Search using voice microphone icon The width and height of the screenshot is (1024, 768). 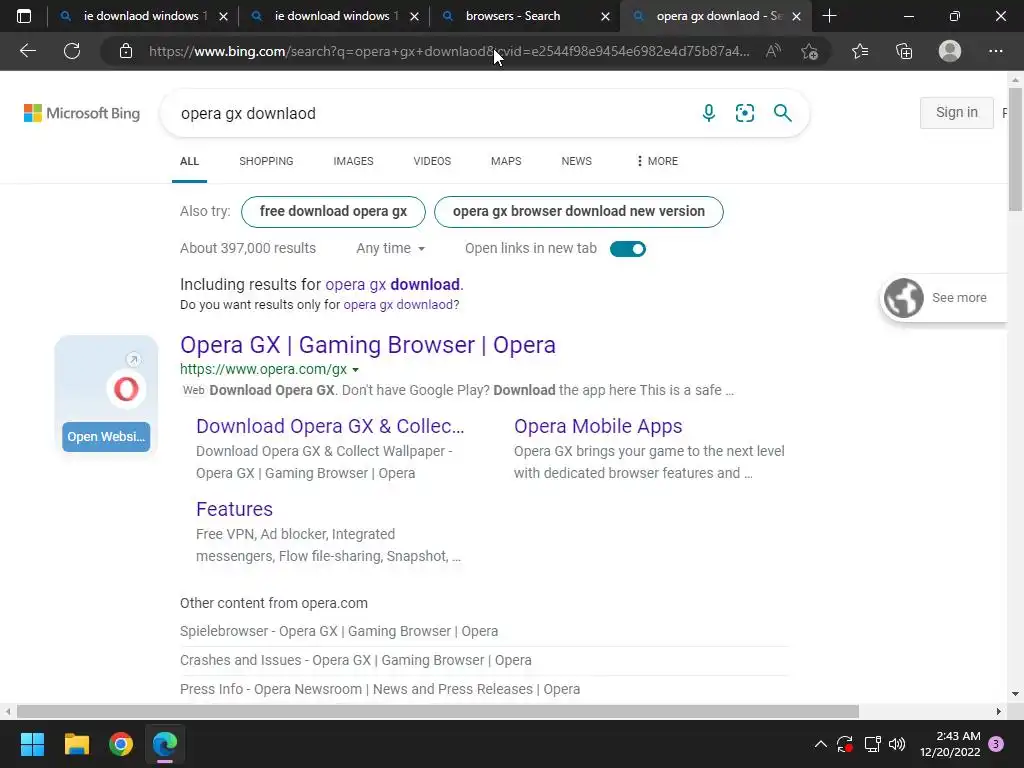[709, 113]
